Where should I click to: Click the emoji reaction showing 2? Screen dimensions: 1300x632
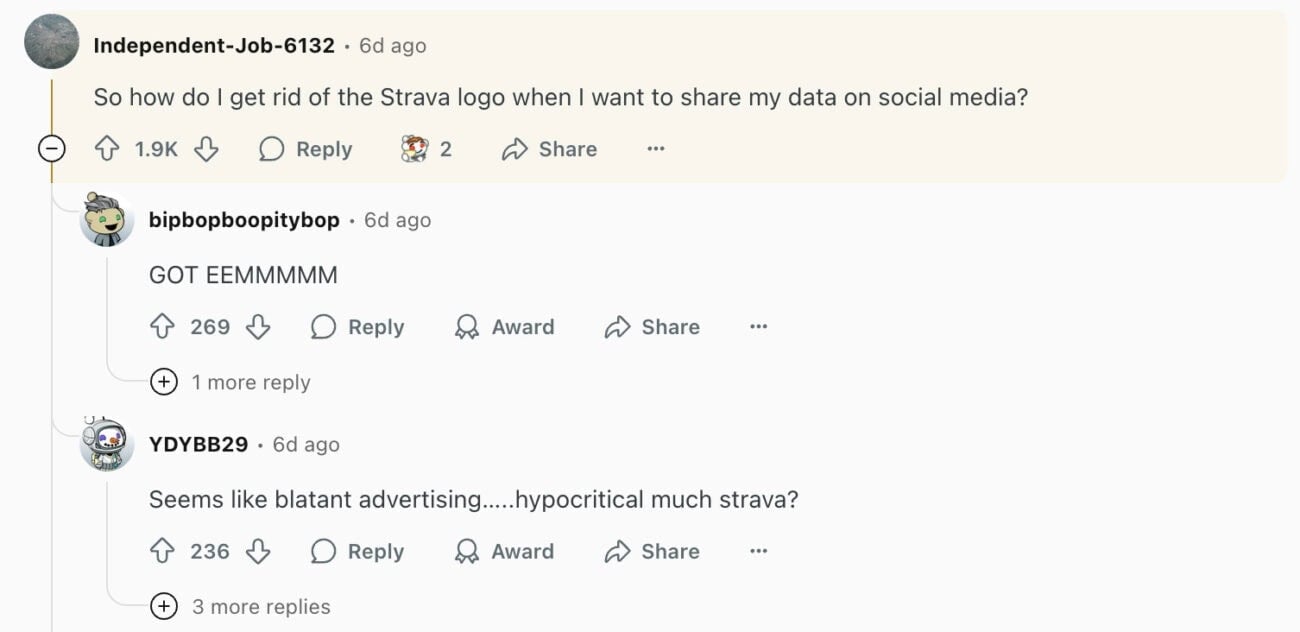pos(425,148)
